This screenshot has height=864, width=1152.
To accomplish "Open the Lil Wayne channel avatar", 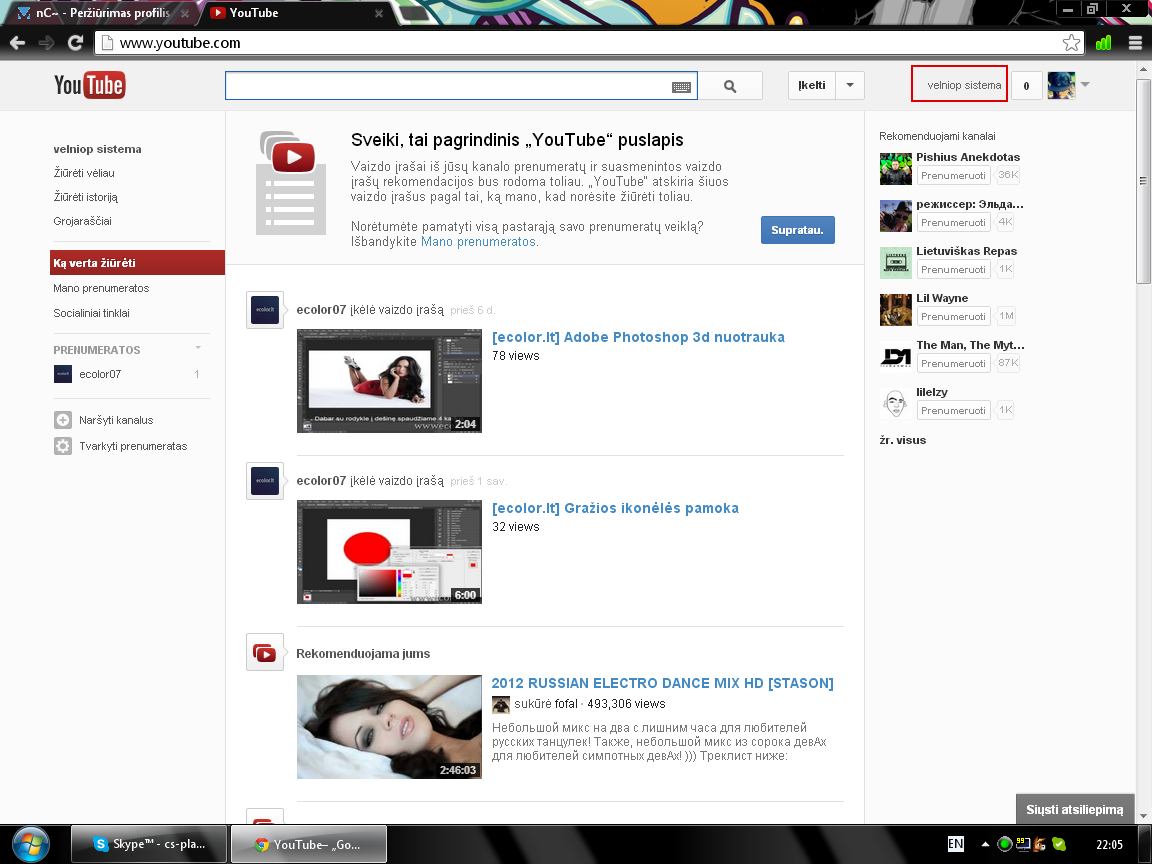I will point(896,309).
